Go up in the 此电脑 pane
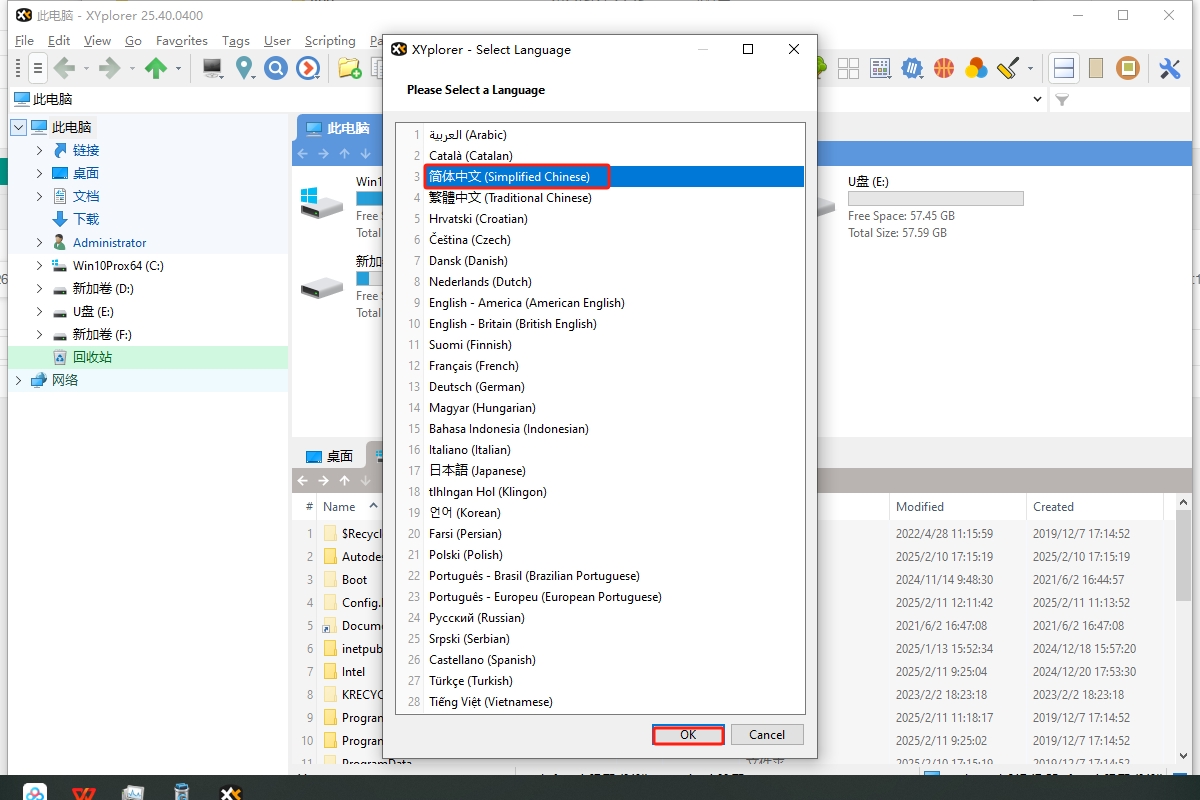The height and width of the screenshot is (800, 1200). pos(345,154)
